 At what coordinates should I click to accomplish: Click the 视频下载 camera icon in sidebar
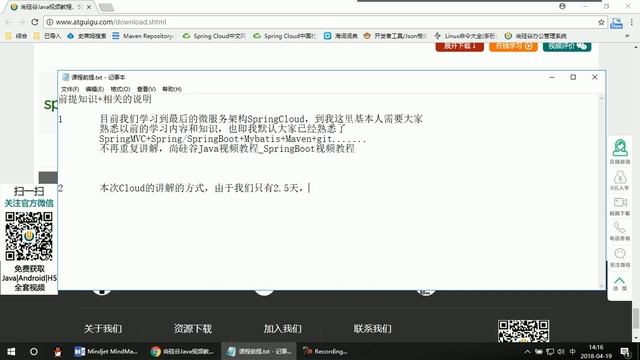pyautogui.click(x=620, y=206)
